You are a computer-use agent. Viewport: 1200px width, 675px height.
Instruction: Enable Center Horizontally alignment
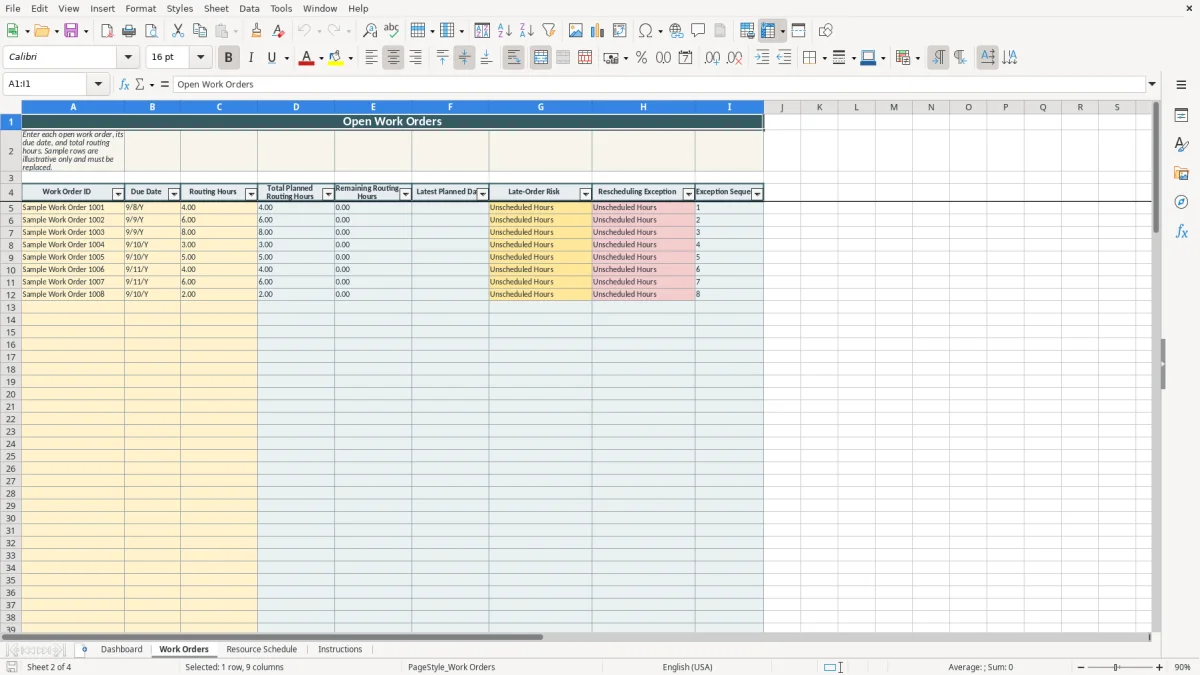pos(393,58)
